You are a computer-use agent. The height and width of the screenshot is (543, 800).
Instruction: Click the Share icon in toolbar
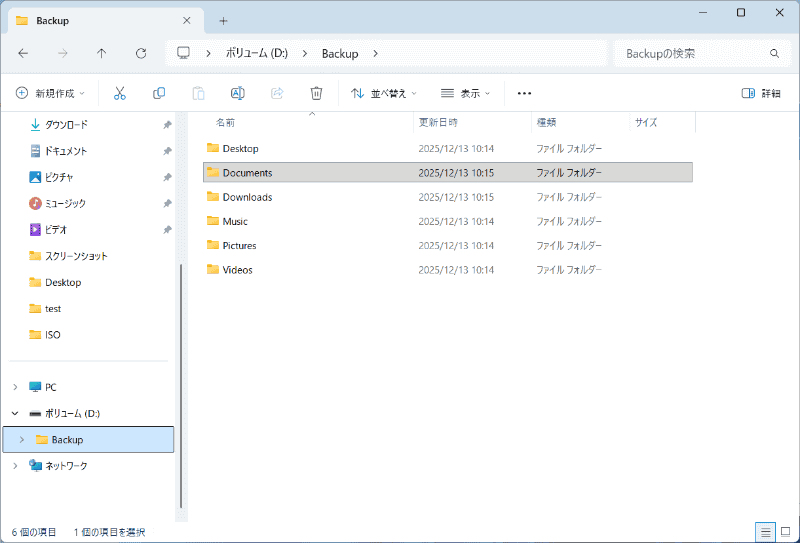(x=277, y=93)
